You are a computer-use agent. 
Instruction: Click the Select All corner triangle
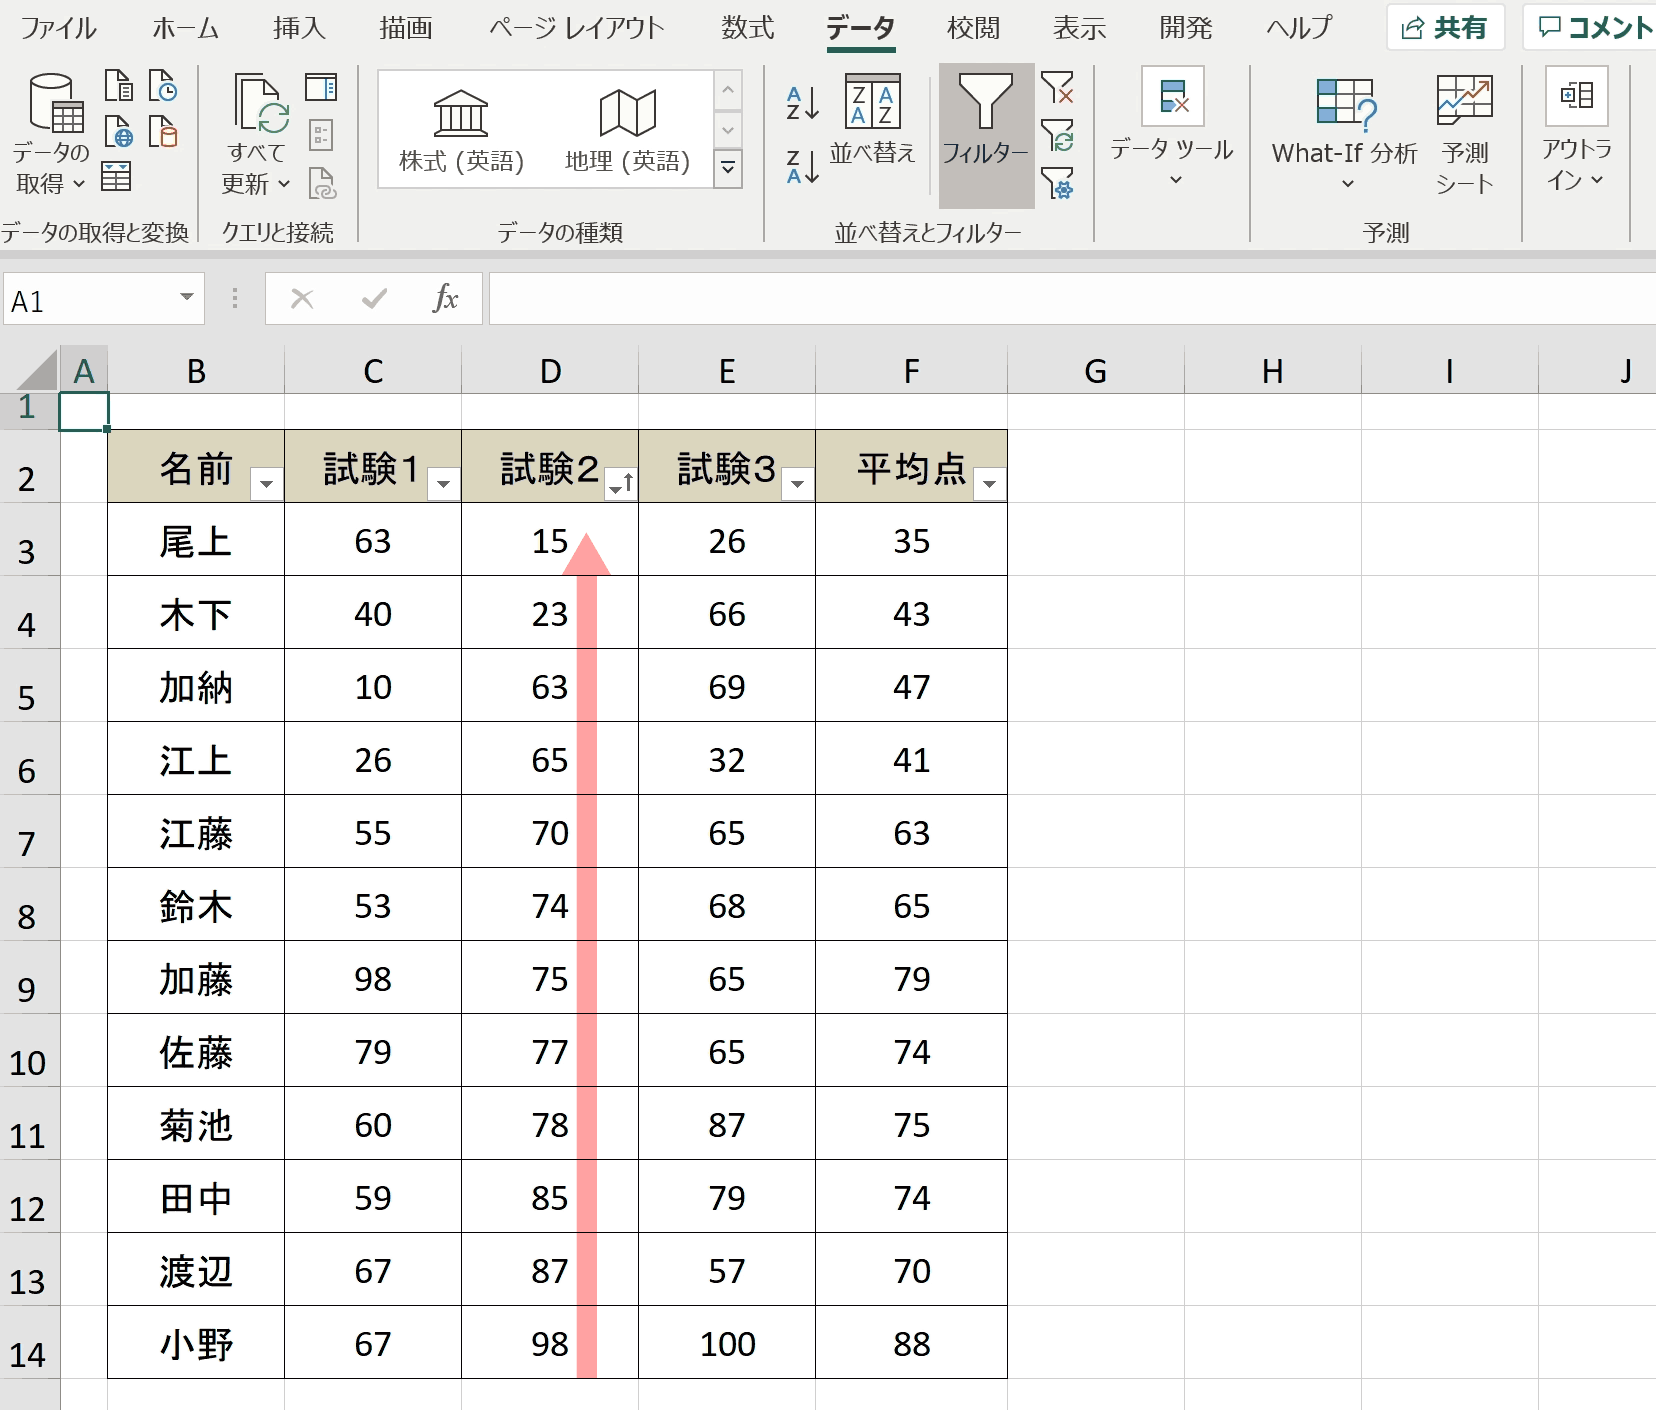pos(36,369)
